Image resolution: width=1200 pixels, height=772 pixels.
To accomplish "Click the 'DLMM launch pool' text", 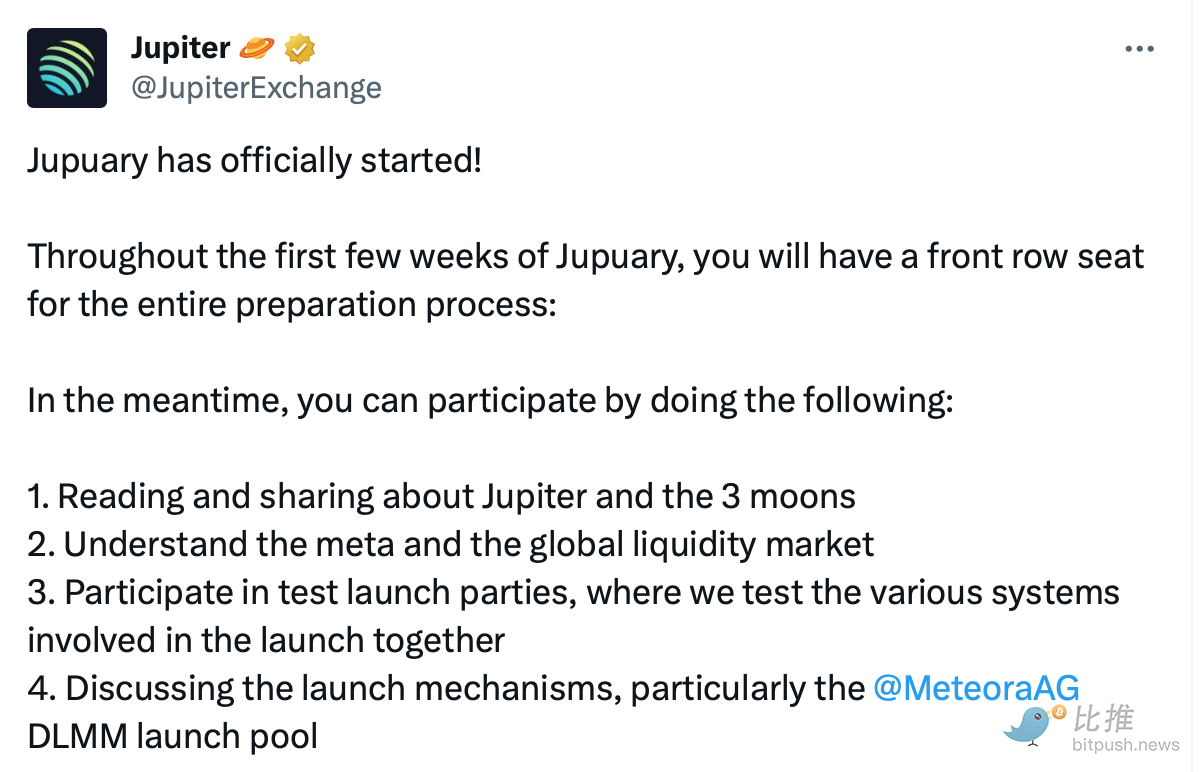I will 173,736.
